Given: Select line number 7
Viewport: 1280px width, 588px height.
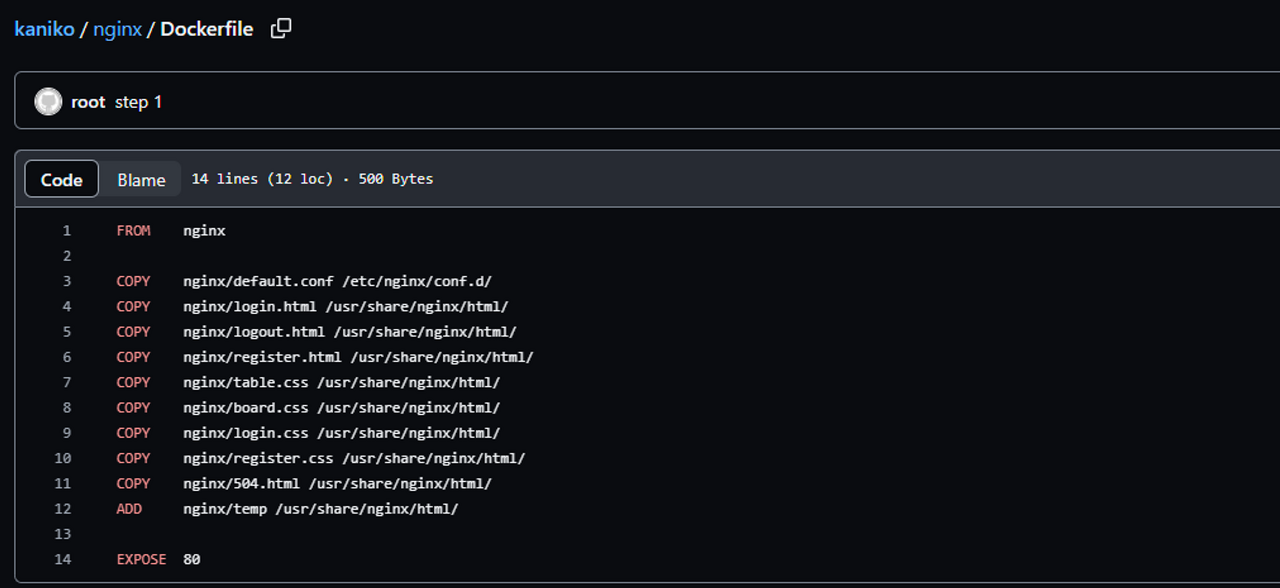Looking at the screenshot, I should coord(67,383).
